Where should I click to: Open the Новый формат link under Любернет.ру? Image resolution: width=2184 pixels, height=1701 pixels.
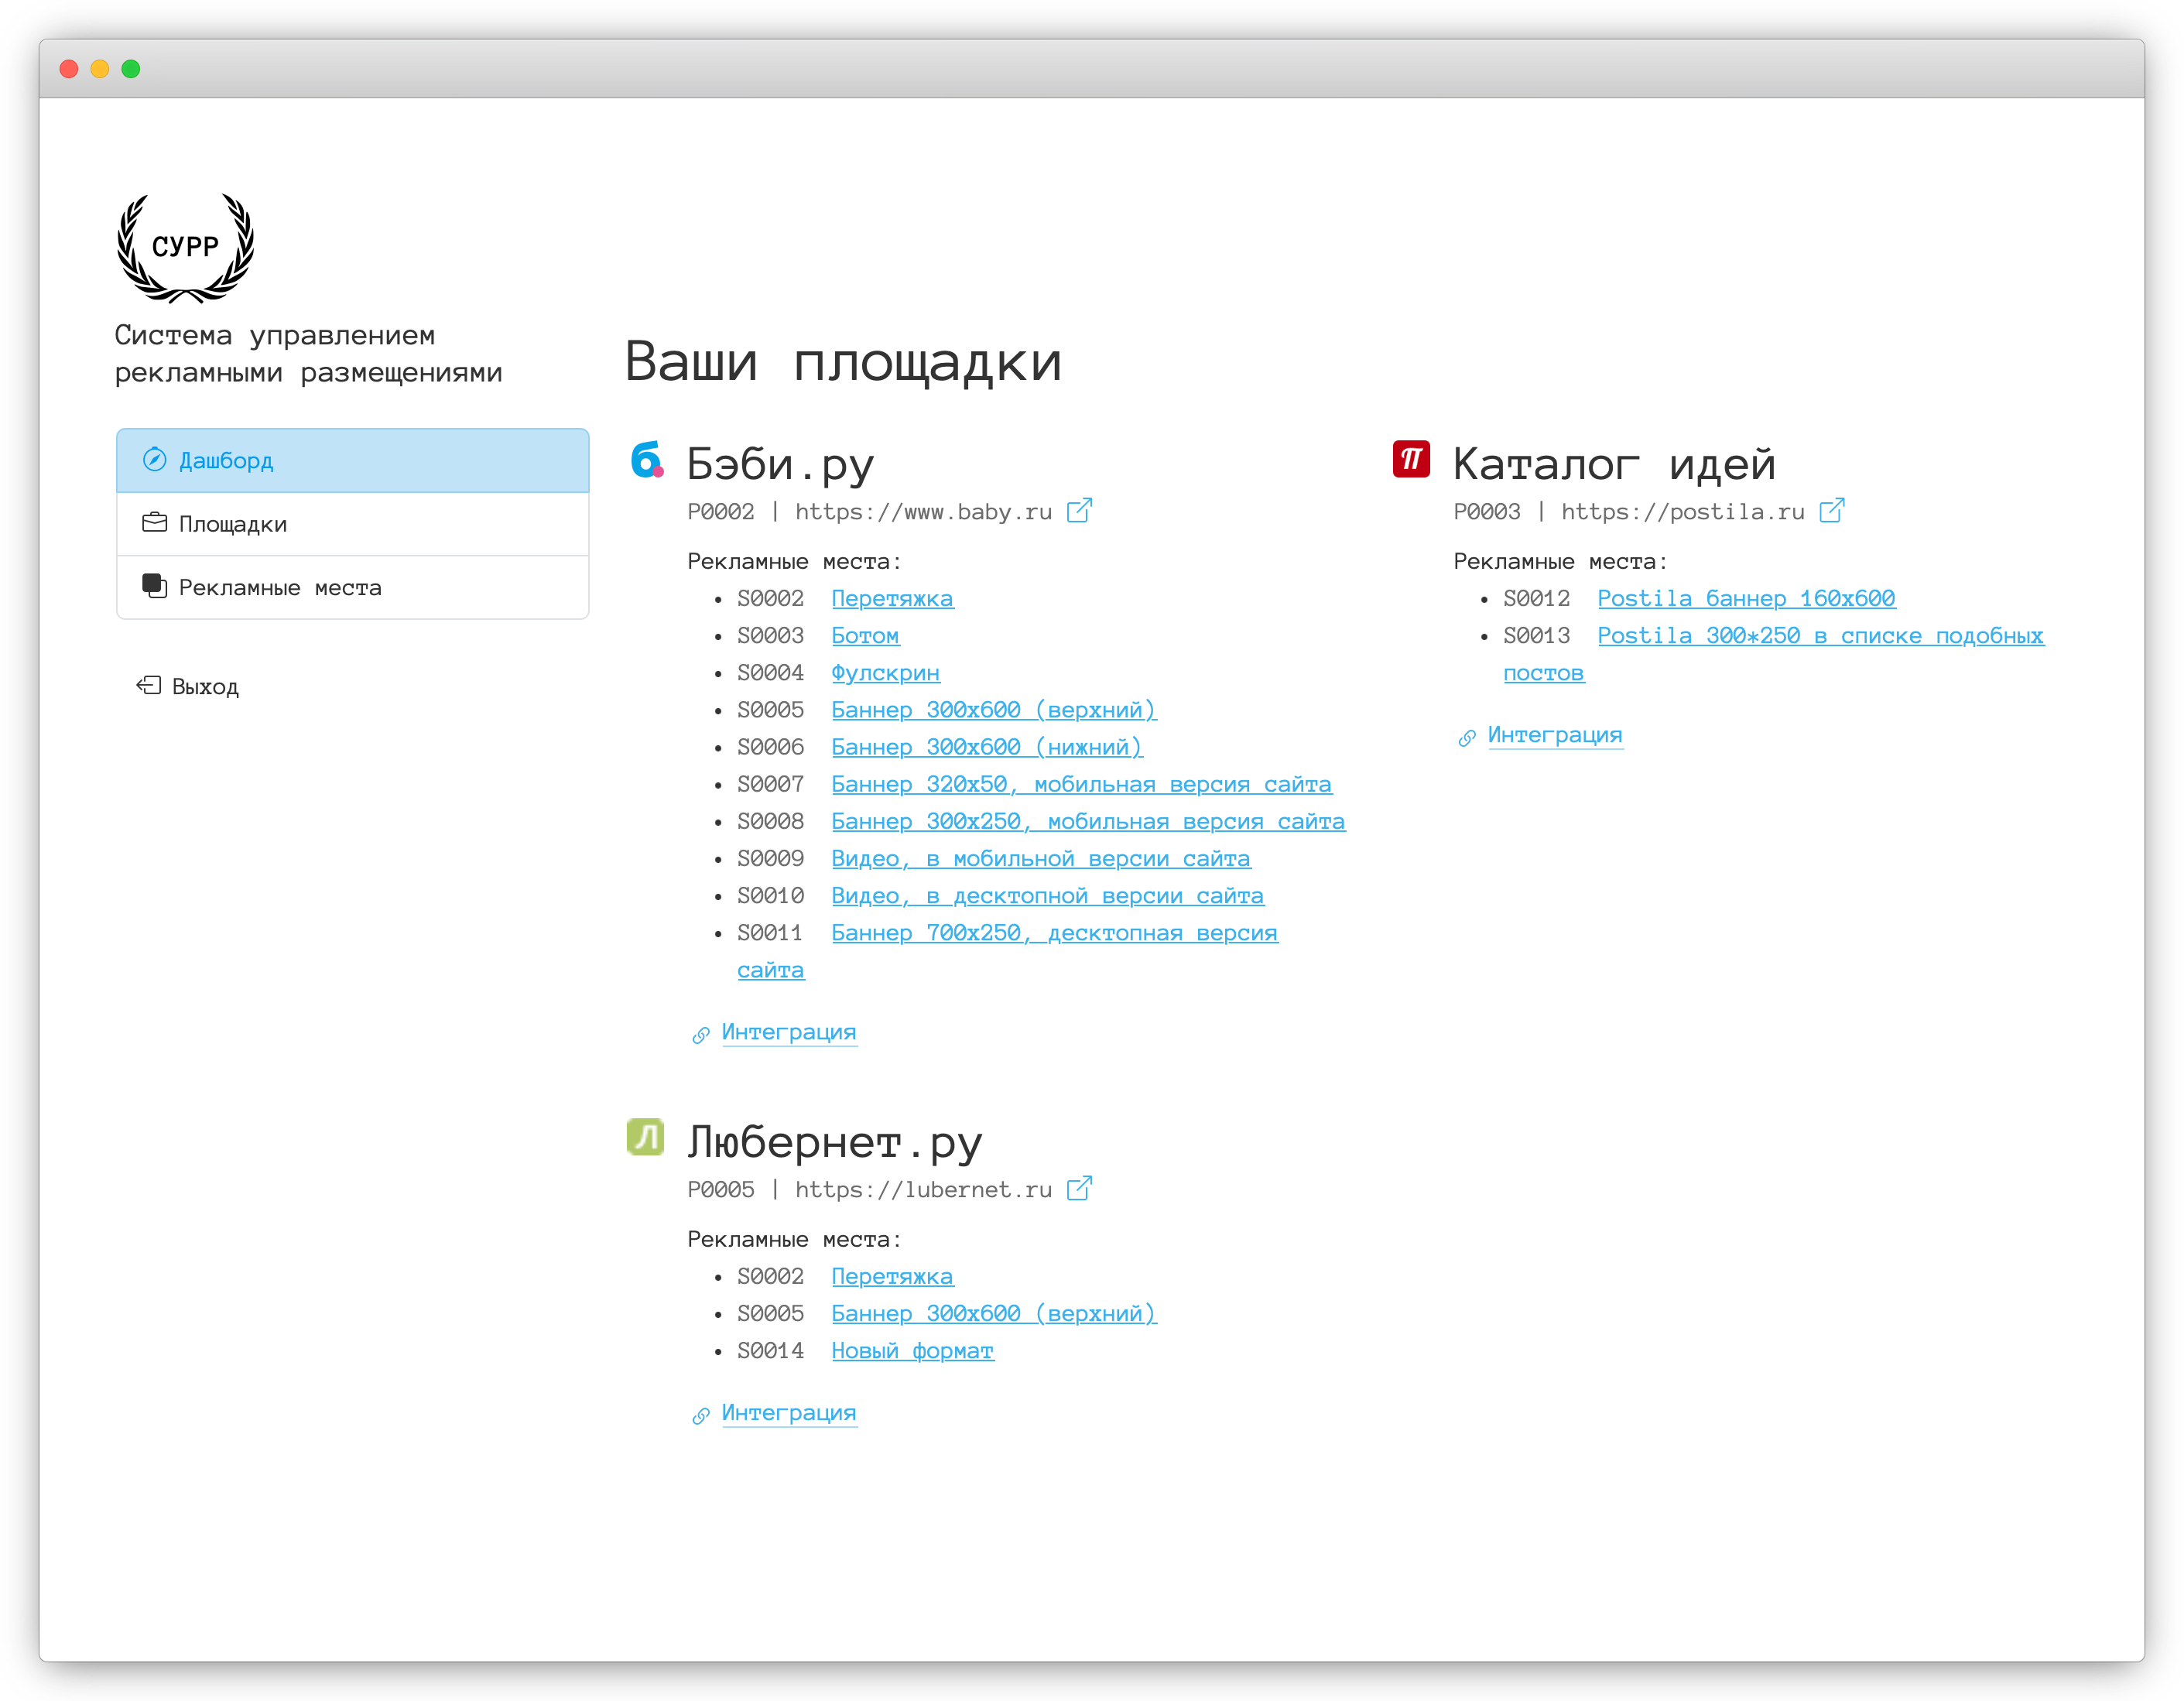[x=912, y=1350]
